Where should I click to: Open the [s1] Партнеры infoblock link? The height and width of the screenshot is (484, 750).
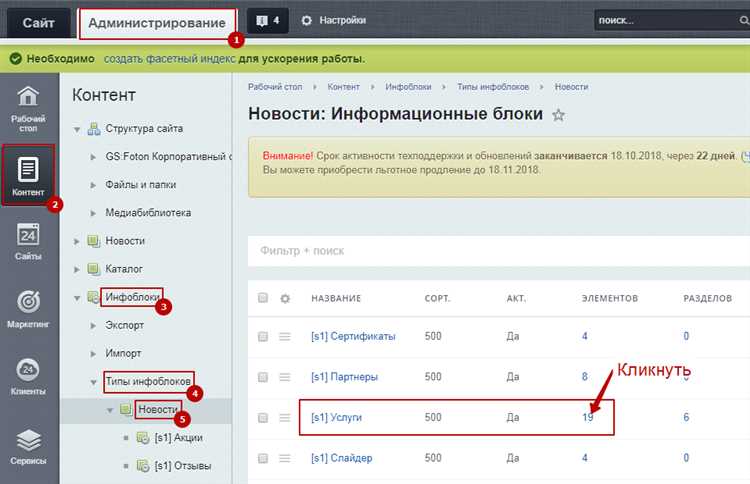click(344, 377)
